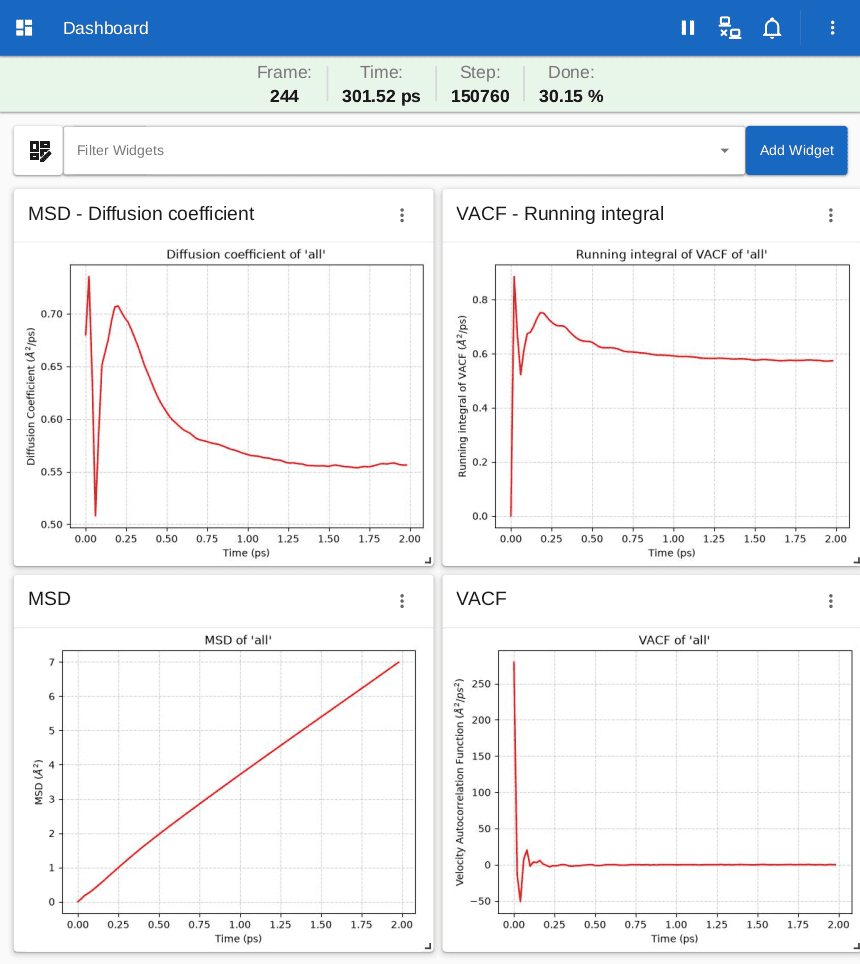Click the 'MSD' widget title text
The image size is (860, 964).
[x=49, y=599]
